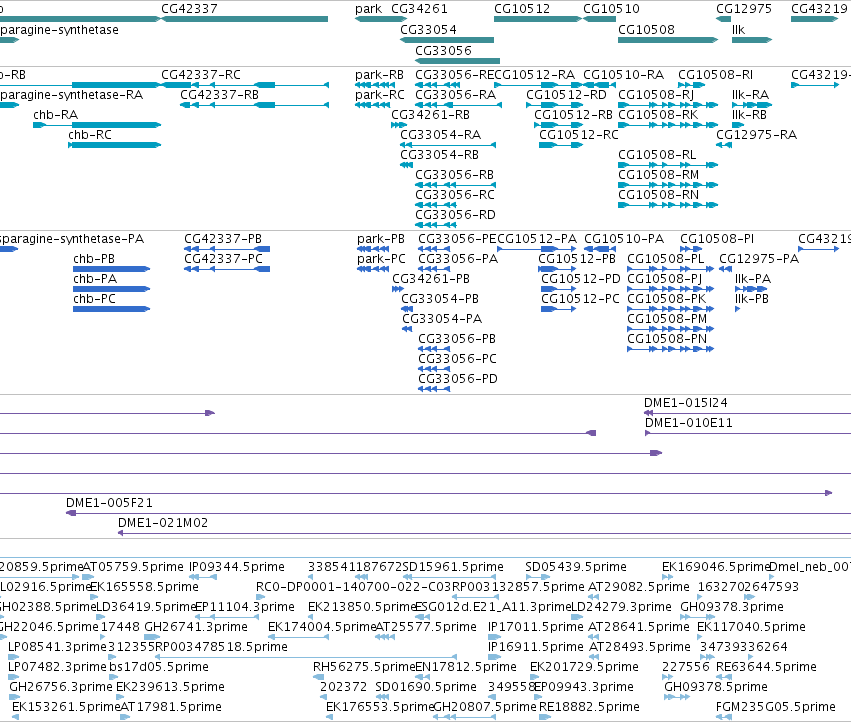
Task: Select protein chb-PA
Action: 95,279
